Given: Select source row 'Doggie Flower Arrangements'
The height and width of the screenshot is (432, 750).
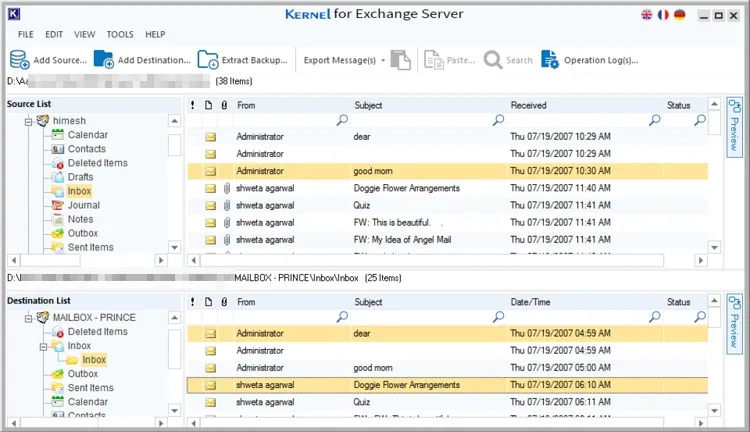Looking at the screenshot, I should pyautogui.click(x=447, y=188).
